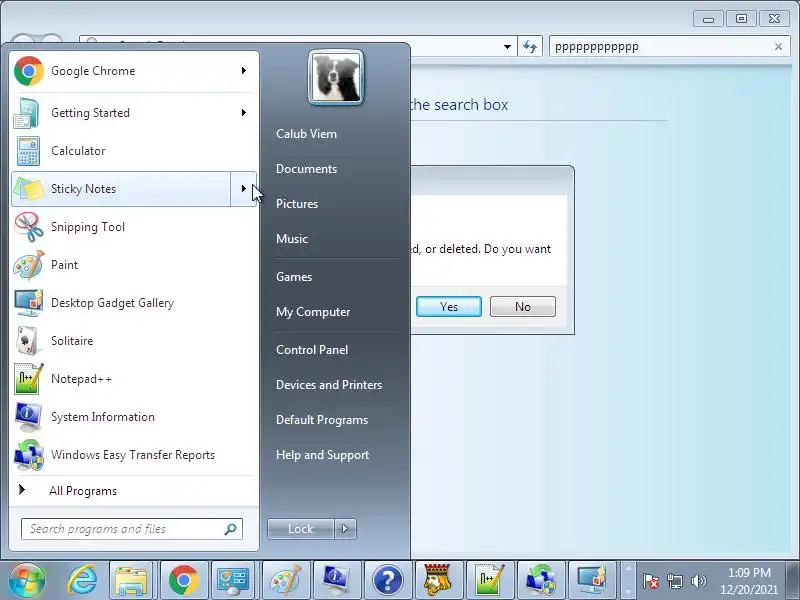The height and width of the screenshot is (600, 800).
Task: Open Windows Easy Transfer taskbar icon
Action: (x=540, y=580)
